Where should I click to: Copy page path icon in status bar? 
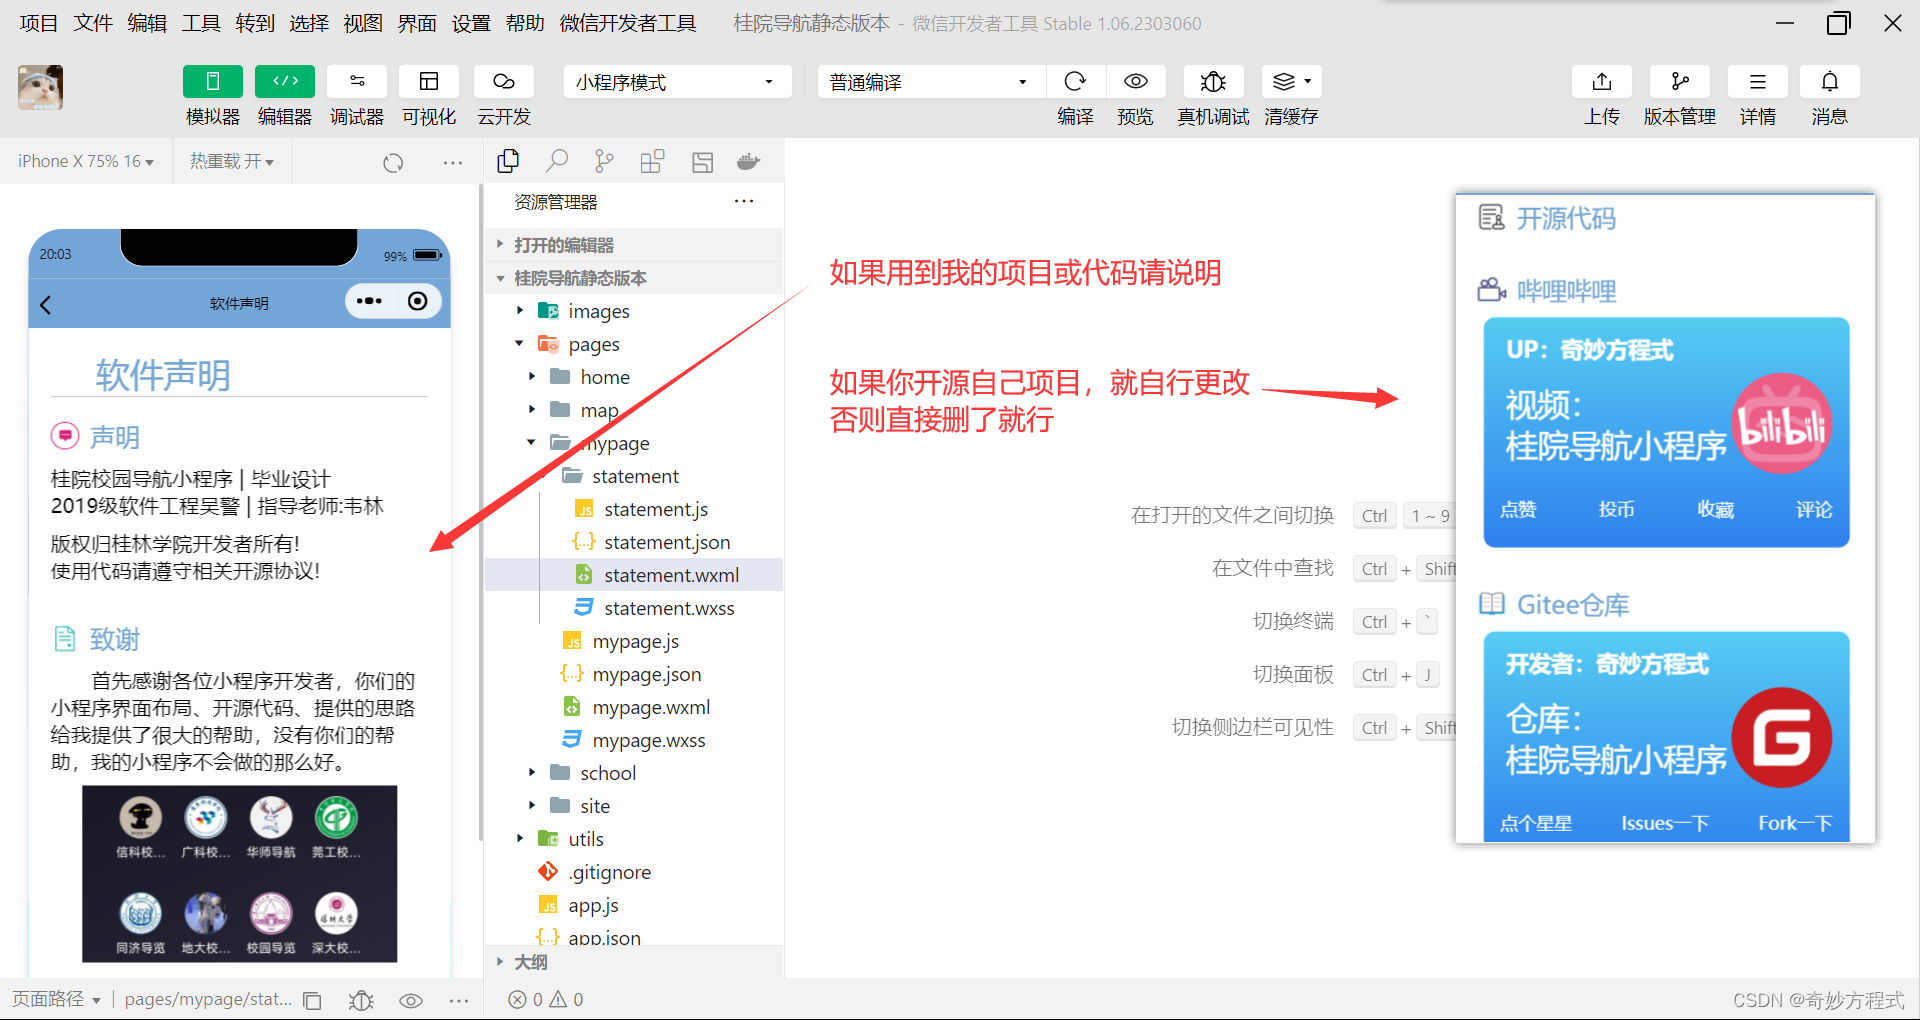click(312, 1000)
